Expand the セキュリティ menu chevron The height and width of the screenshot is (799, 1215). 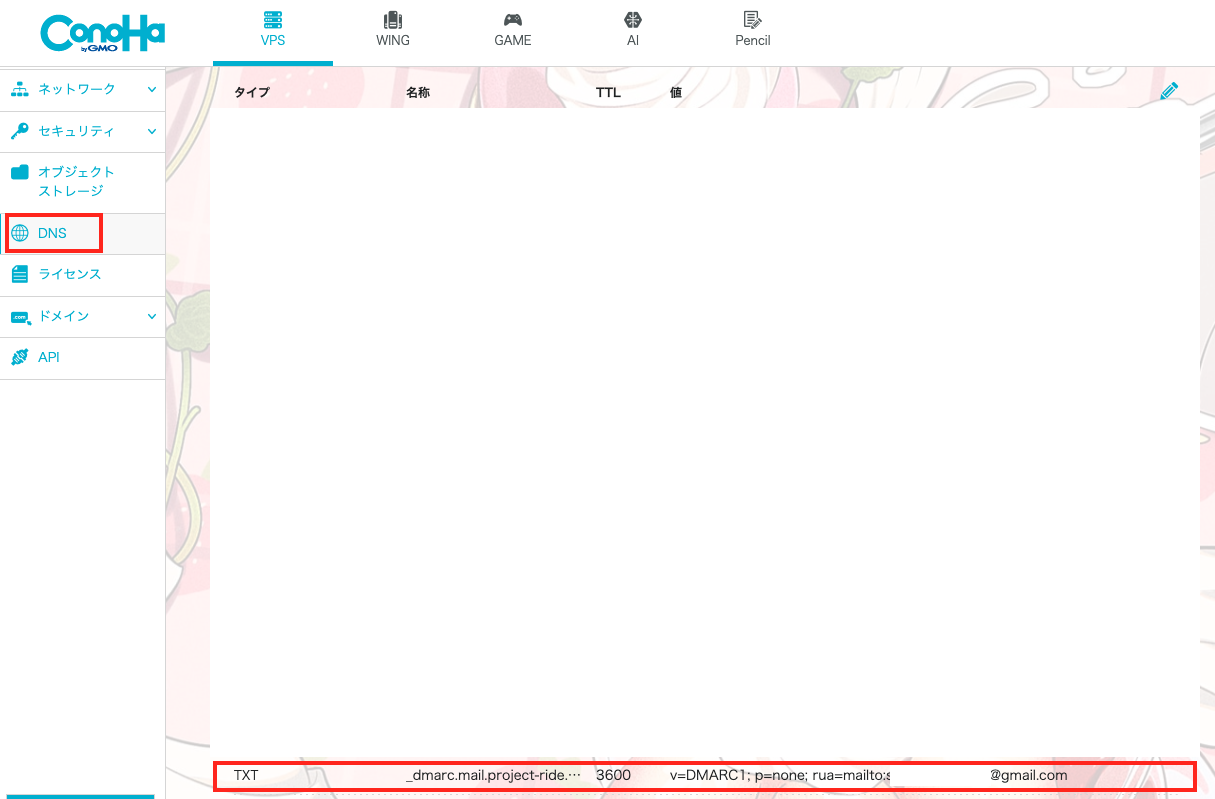pos(152,131)
